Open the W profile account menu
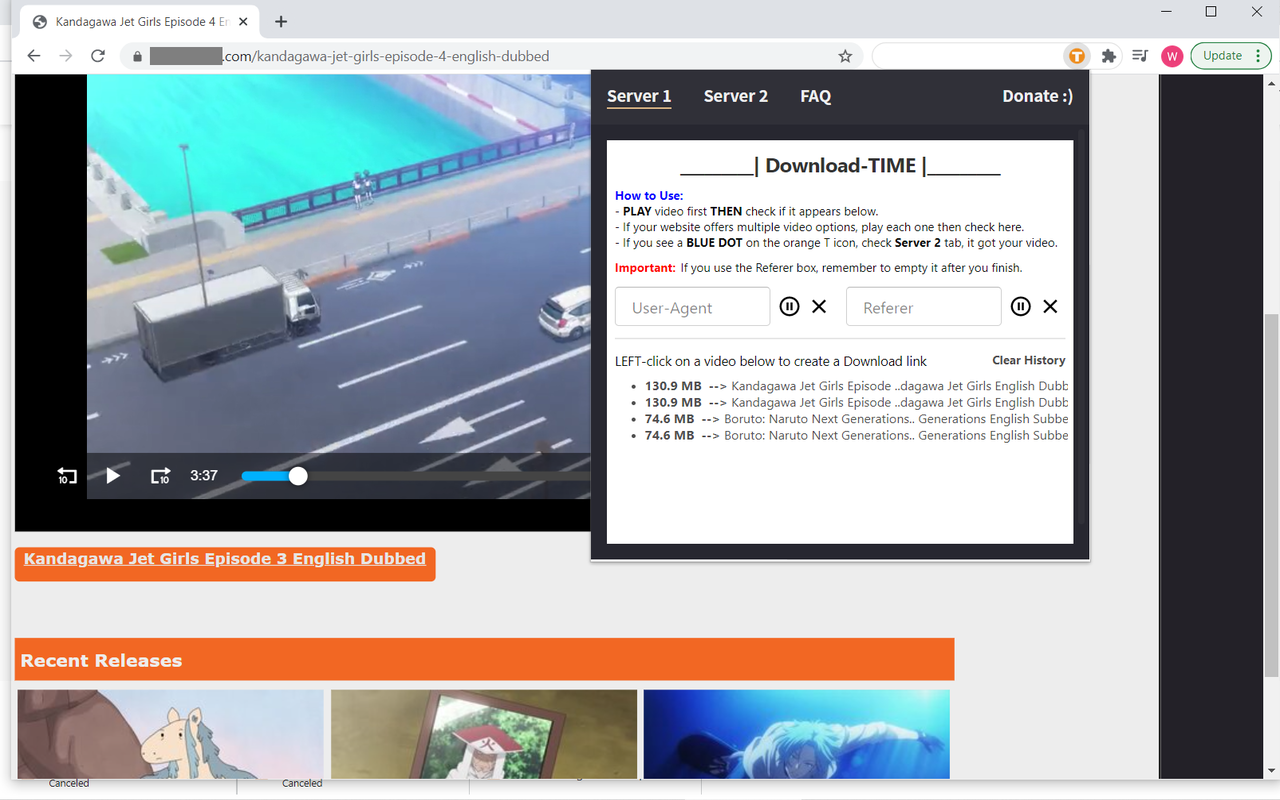This screenshot has height=800, width=1280. (1171, 56)
